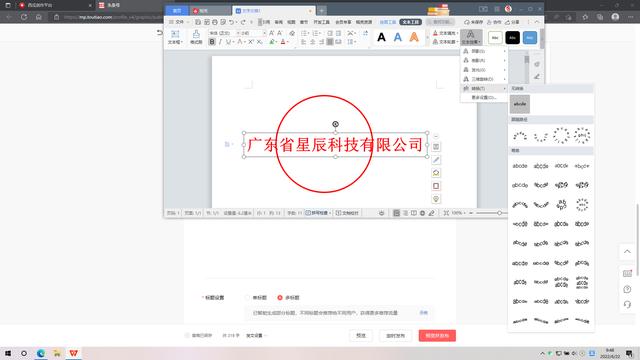This screenshot has width=640, height=360.
Task: Click the WPS icon on the taskbar
Action: tap(73, 353)
